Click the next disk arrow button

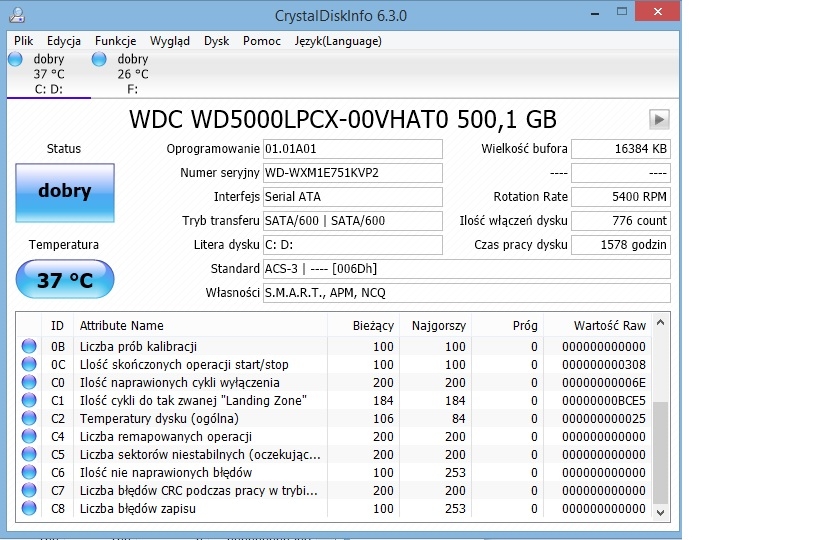[659, 120]
